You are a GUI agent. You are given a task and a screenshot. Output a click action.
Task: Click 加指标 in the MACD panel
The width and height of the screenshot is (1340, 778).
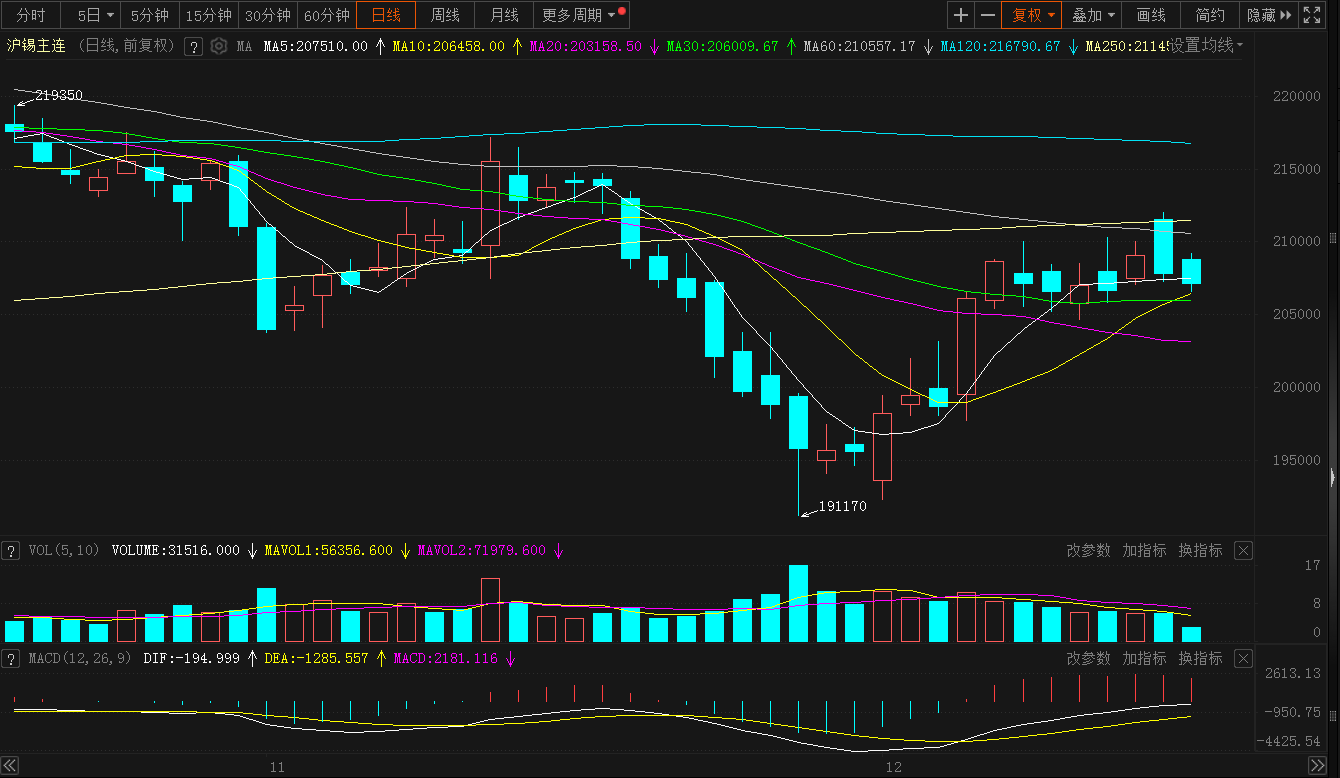coord(1144,658)
